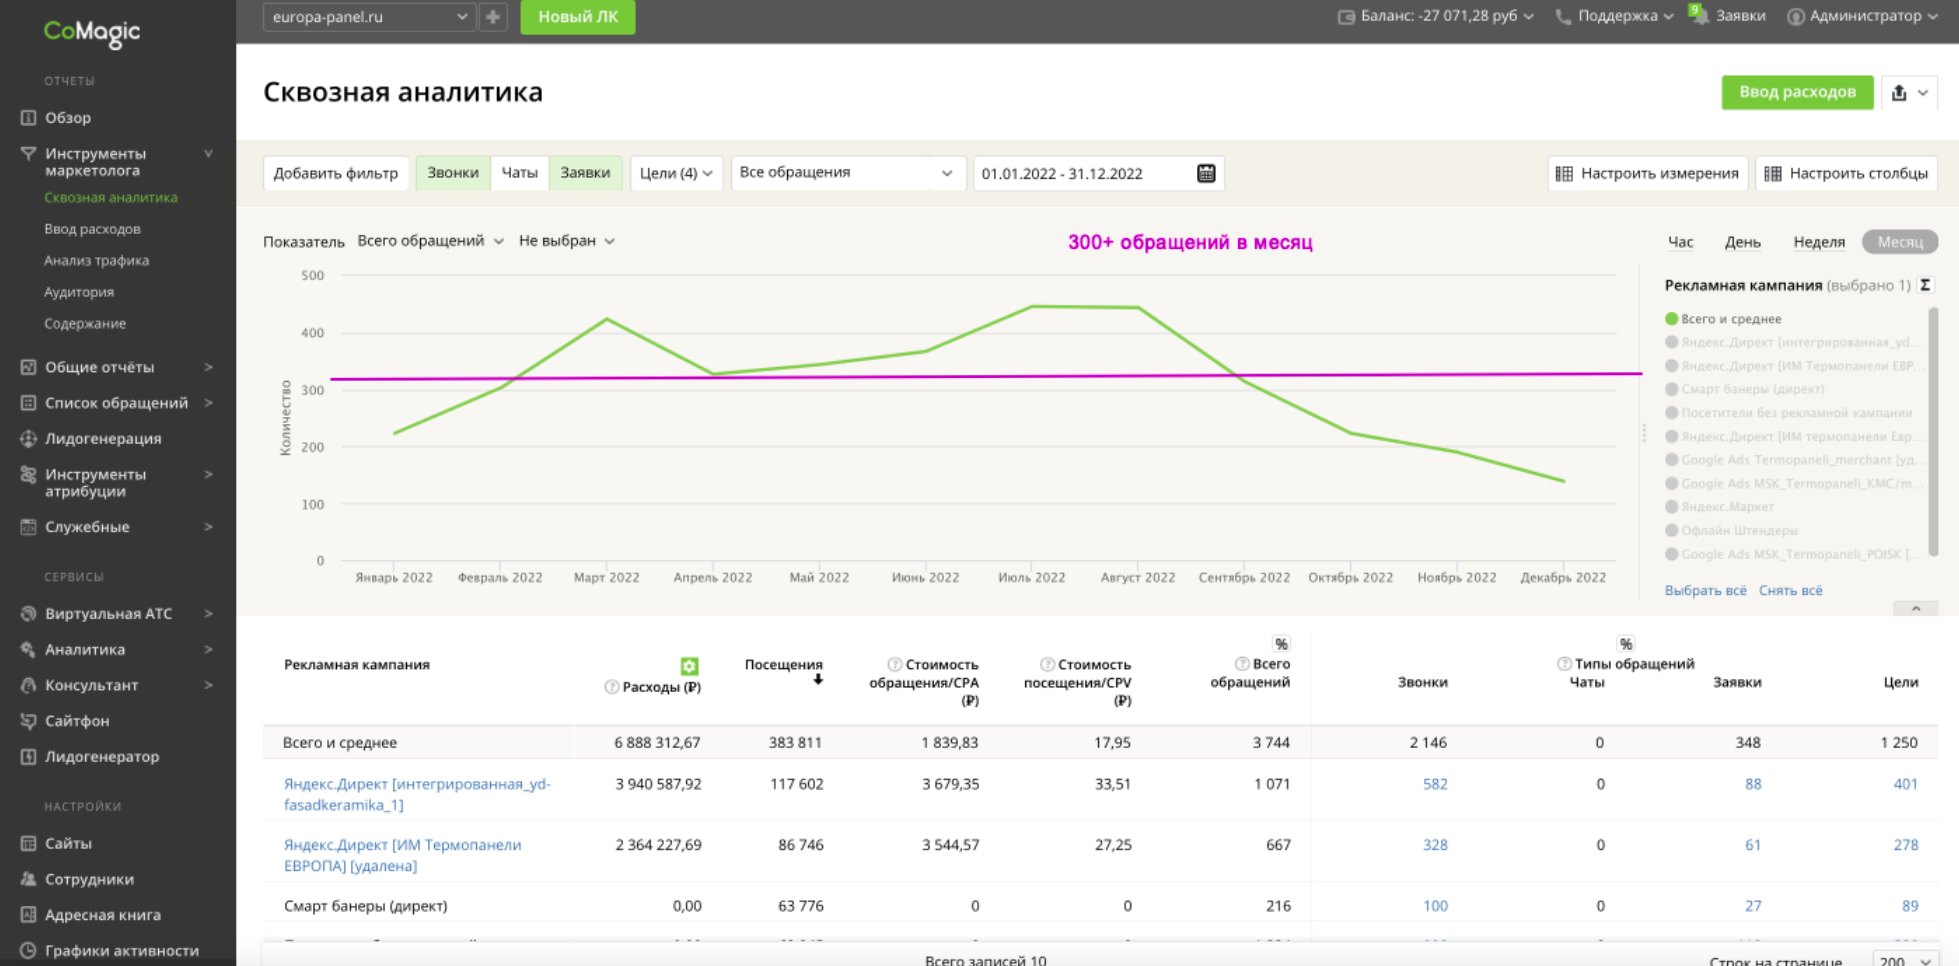This screenshot has height=966, width=1959.
Task: Switch chart granularity to День
Action: pos(1743,242)
